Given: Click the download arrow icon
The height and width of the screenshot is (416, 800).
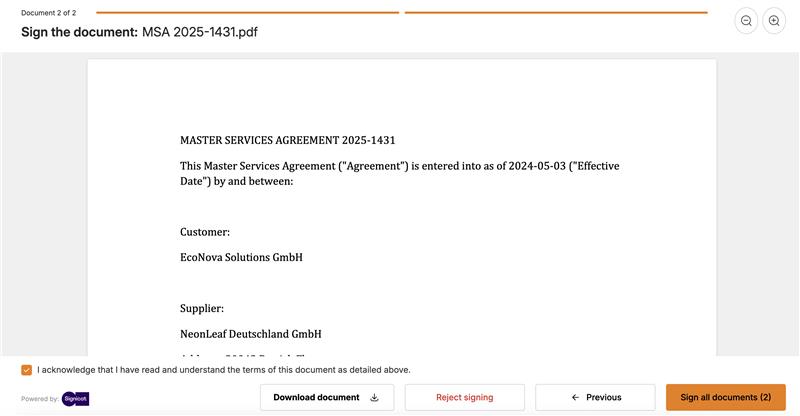Looking at the screenshot, I should click(x=375, y=397).
